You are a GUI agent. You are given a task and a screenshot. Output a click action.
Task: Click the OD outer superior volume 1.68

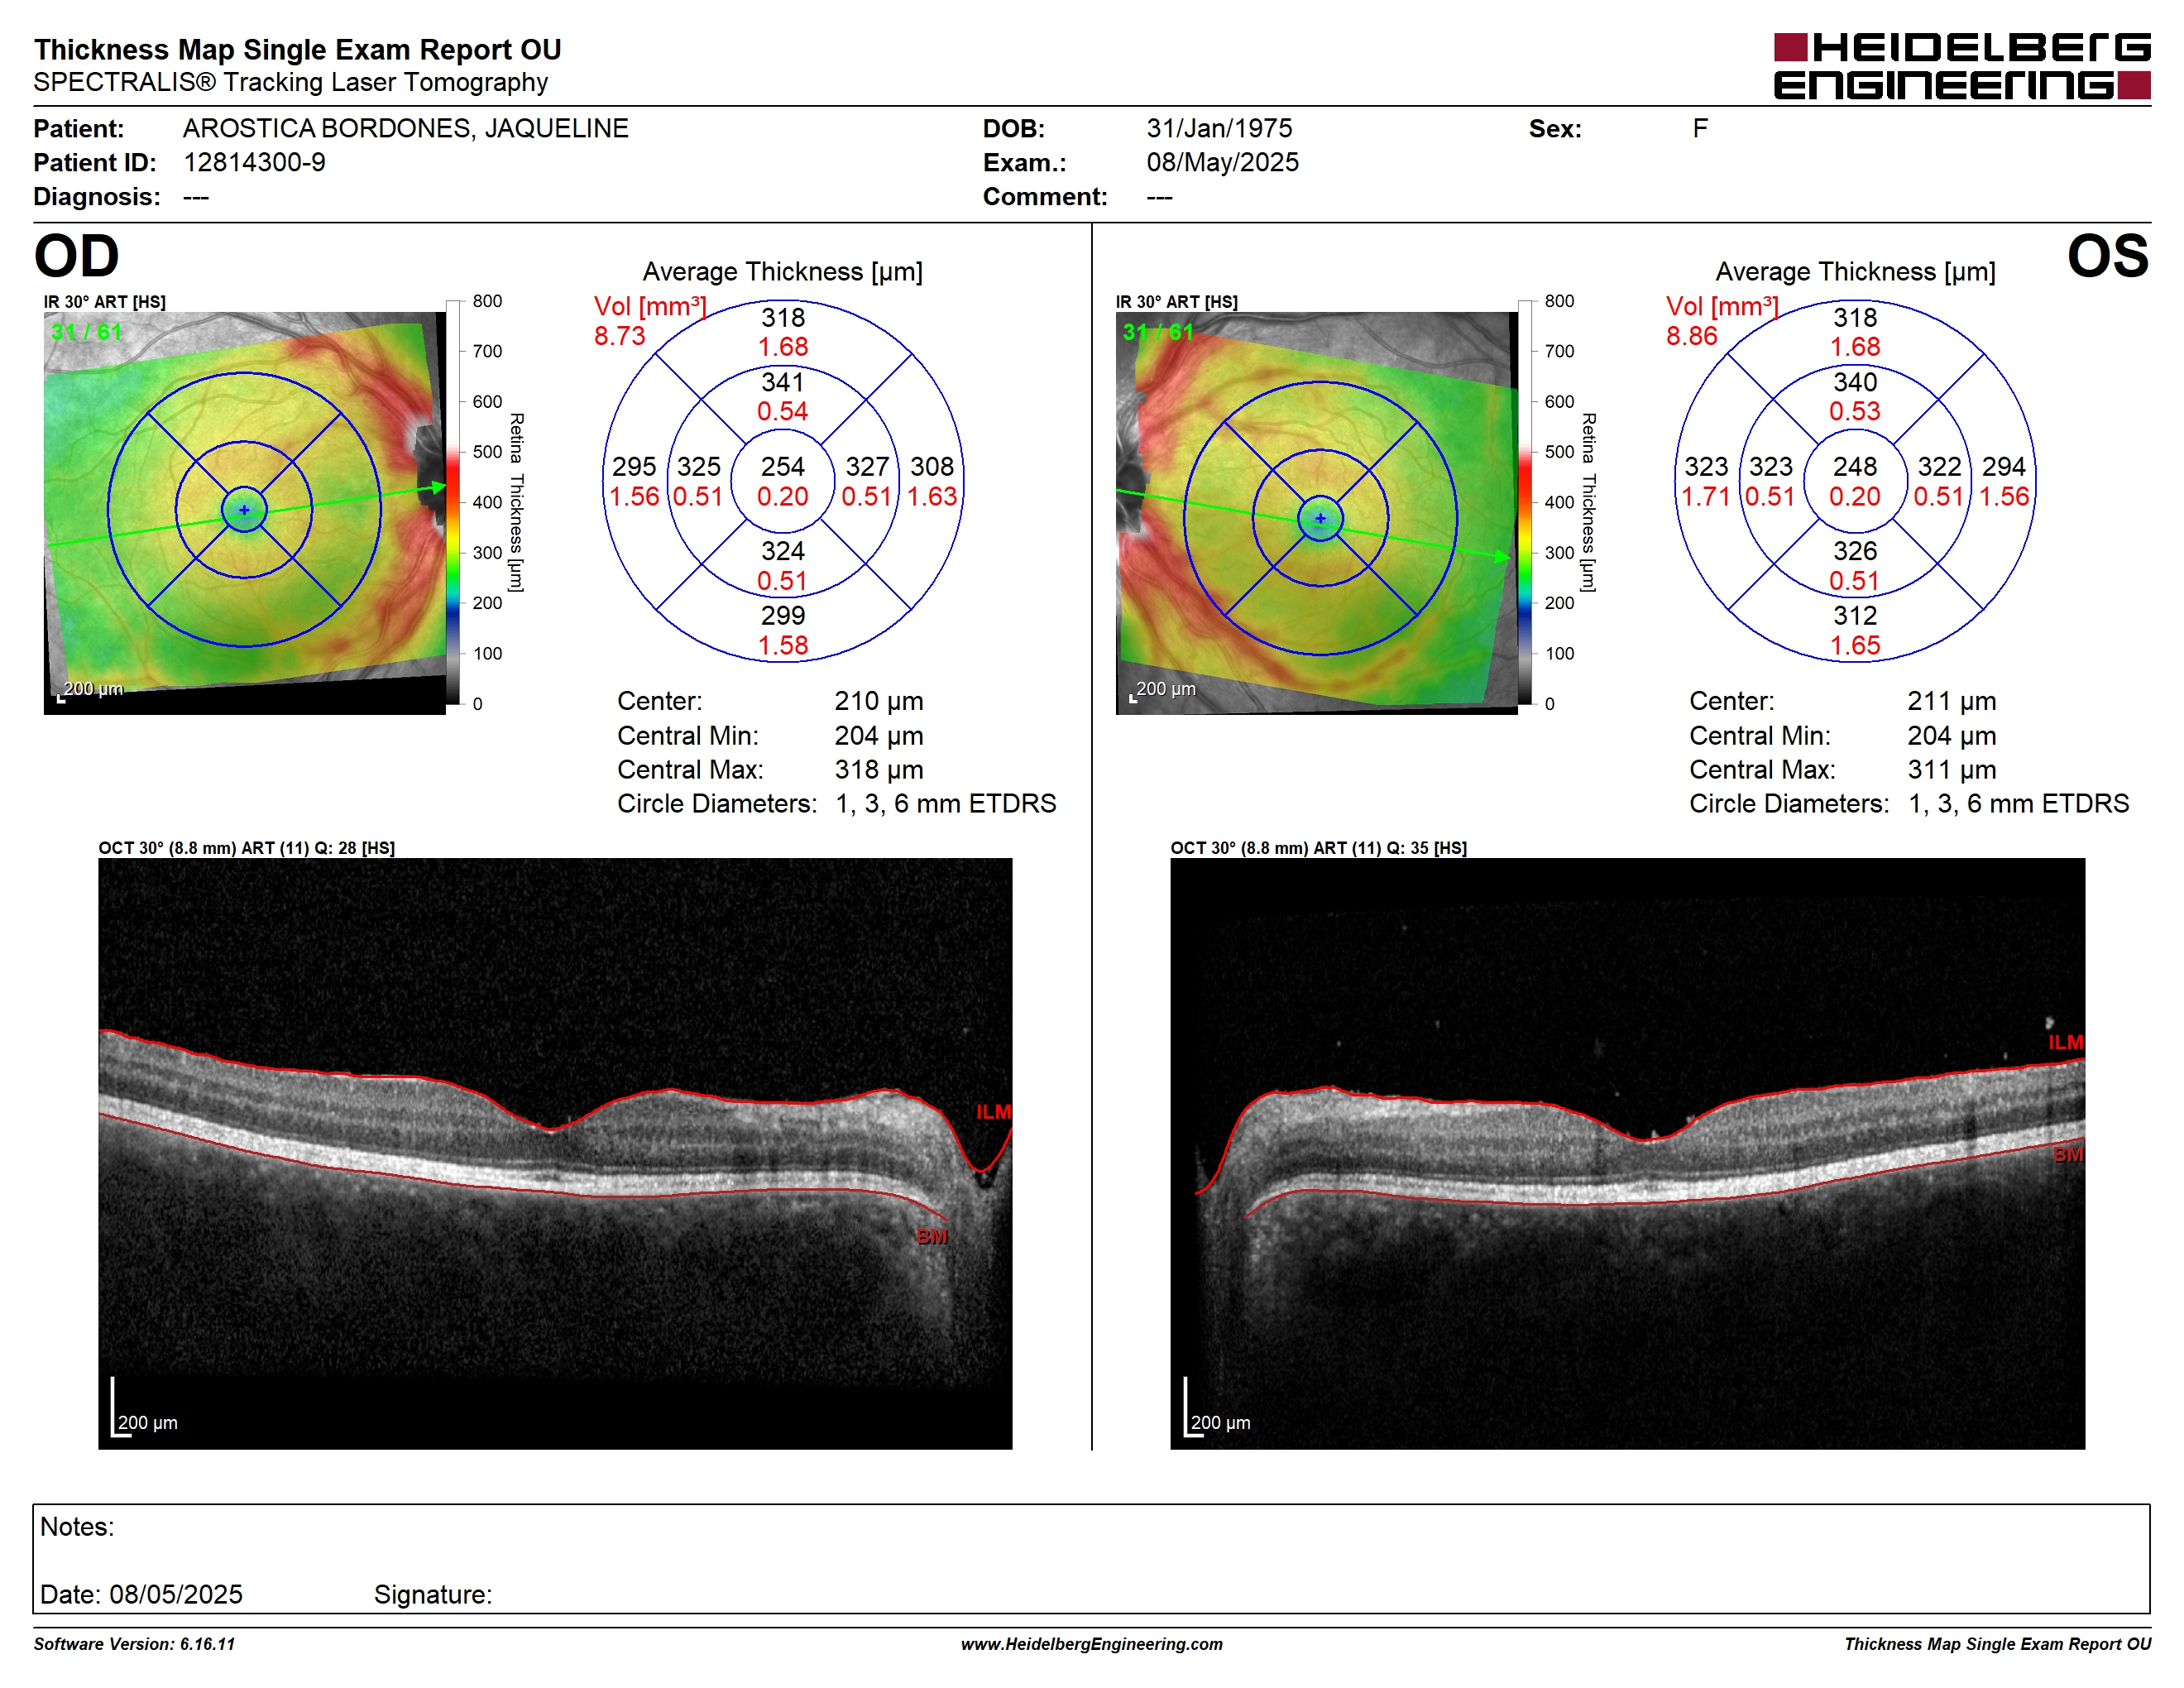click(782, 347)
